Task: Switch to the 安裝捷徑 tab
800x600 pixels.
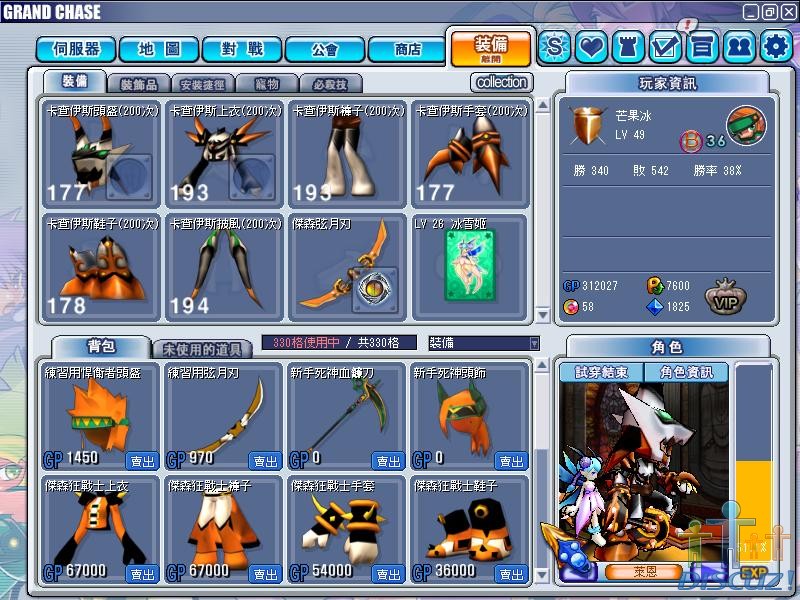Action: pyautogui.click(x=203, y=84)
